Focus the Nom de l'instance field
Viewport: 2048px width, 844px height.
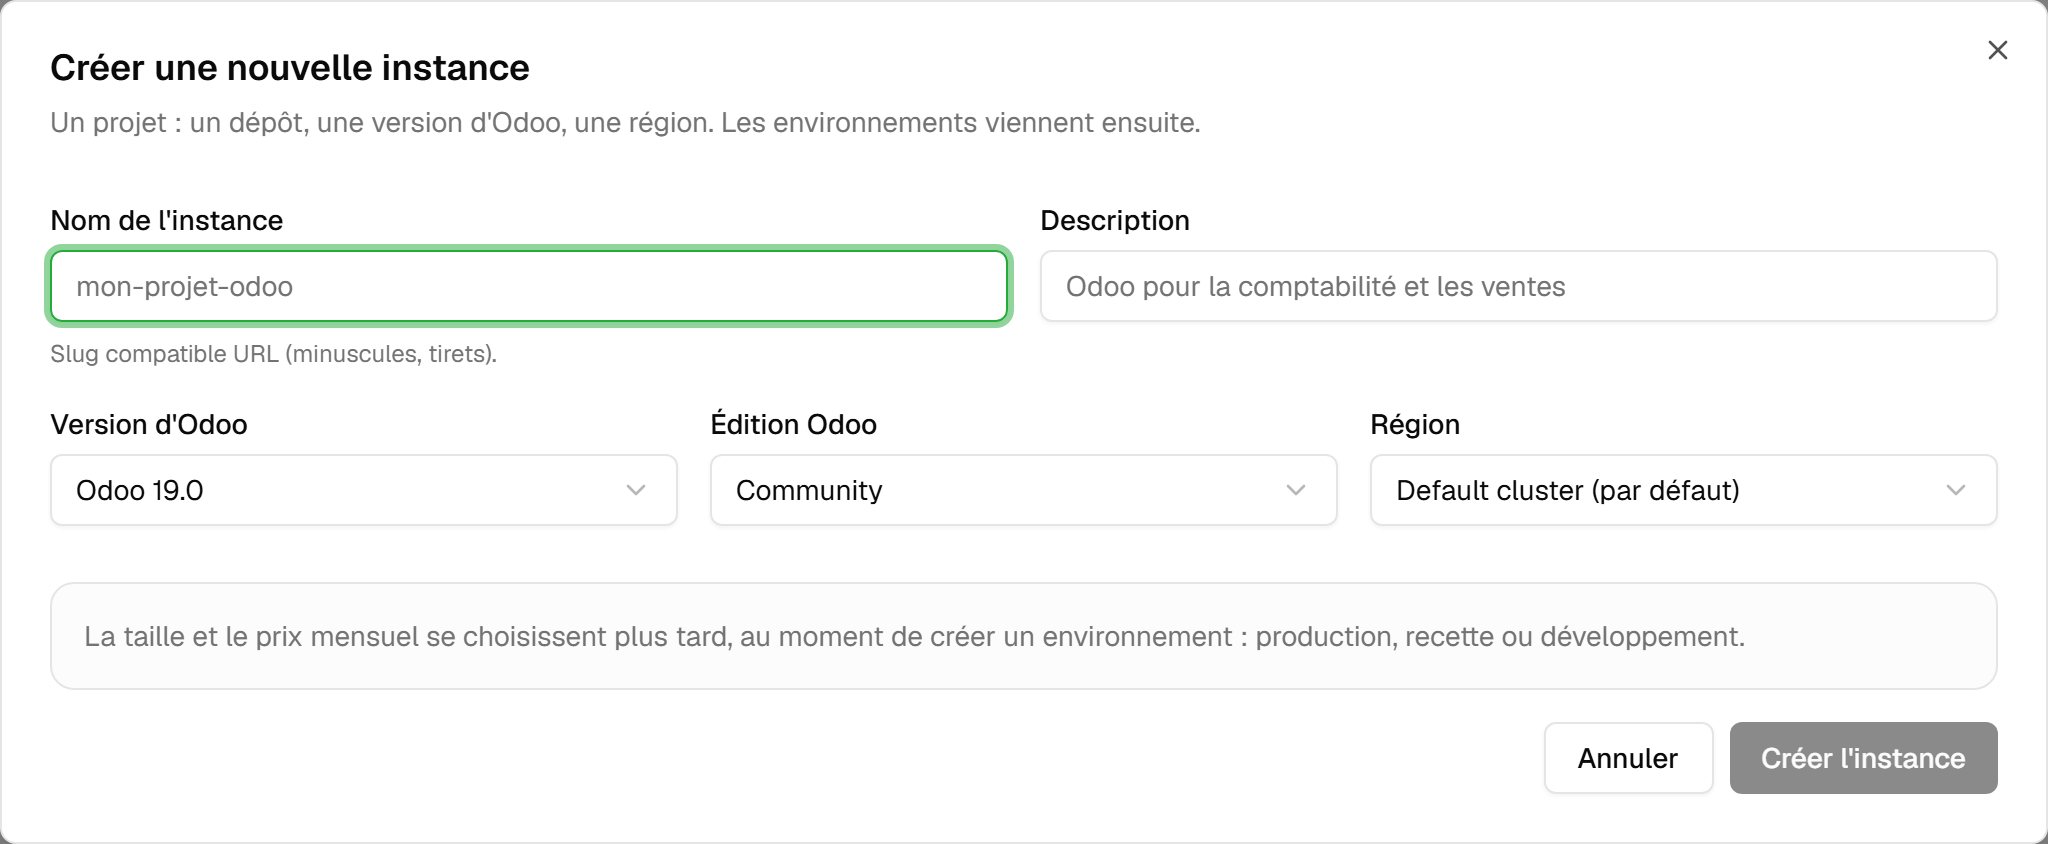click(529, 286)
